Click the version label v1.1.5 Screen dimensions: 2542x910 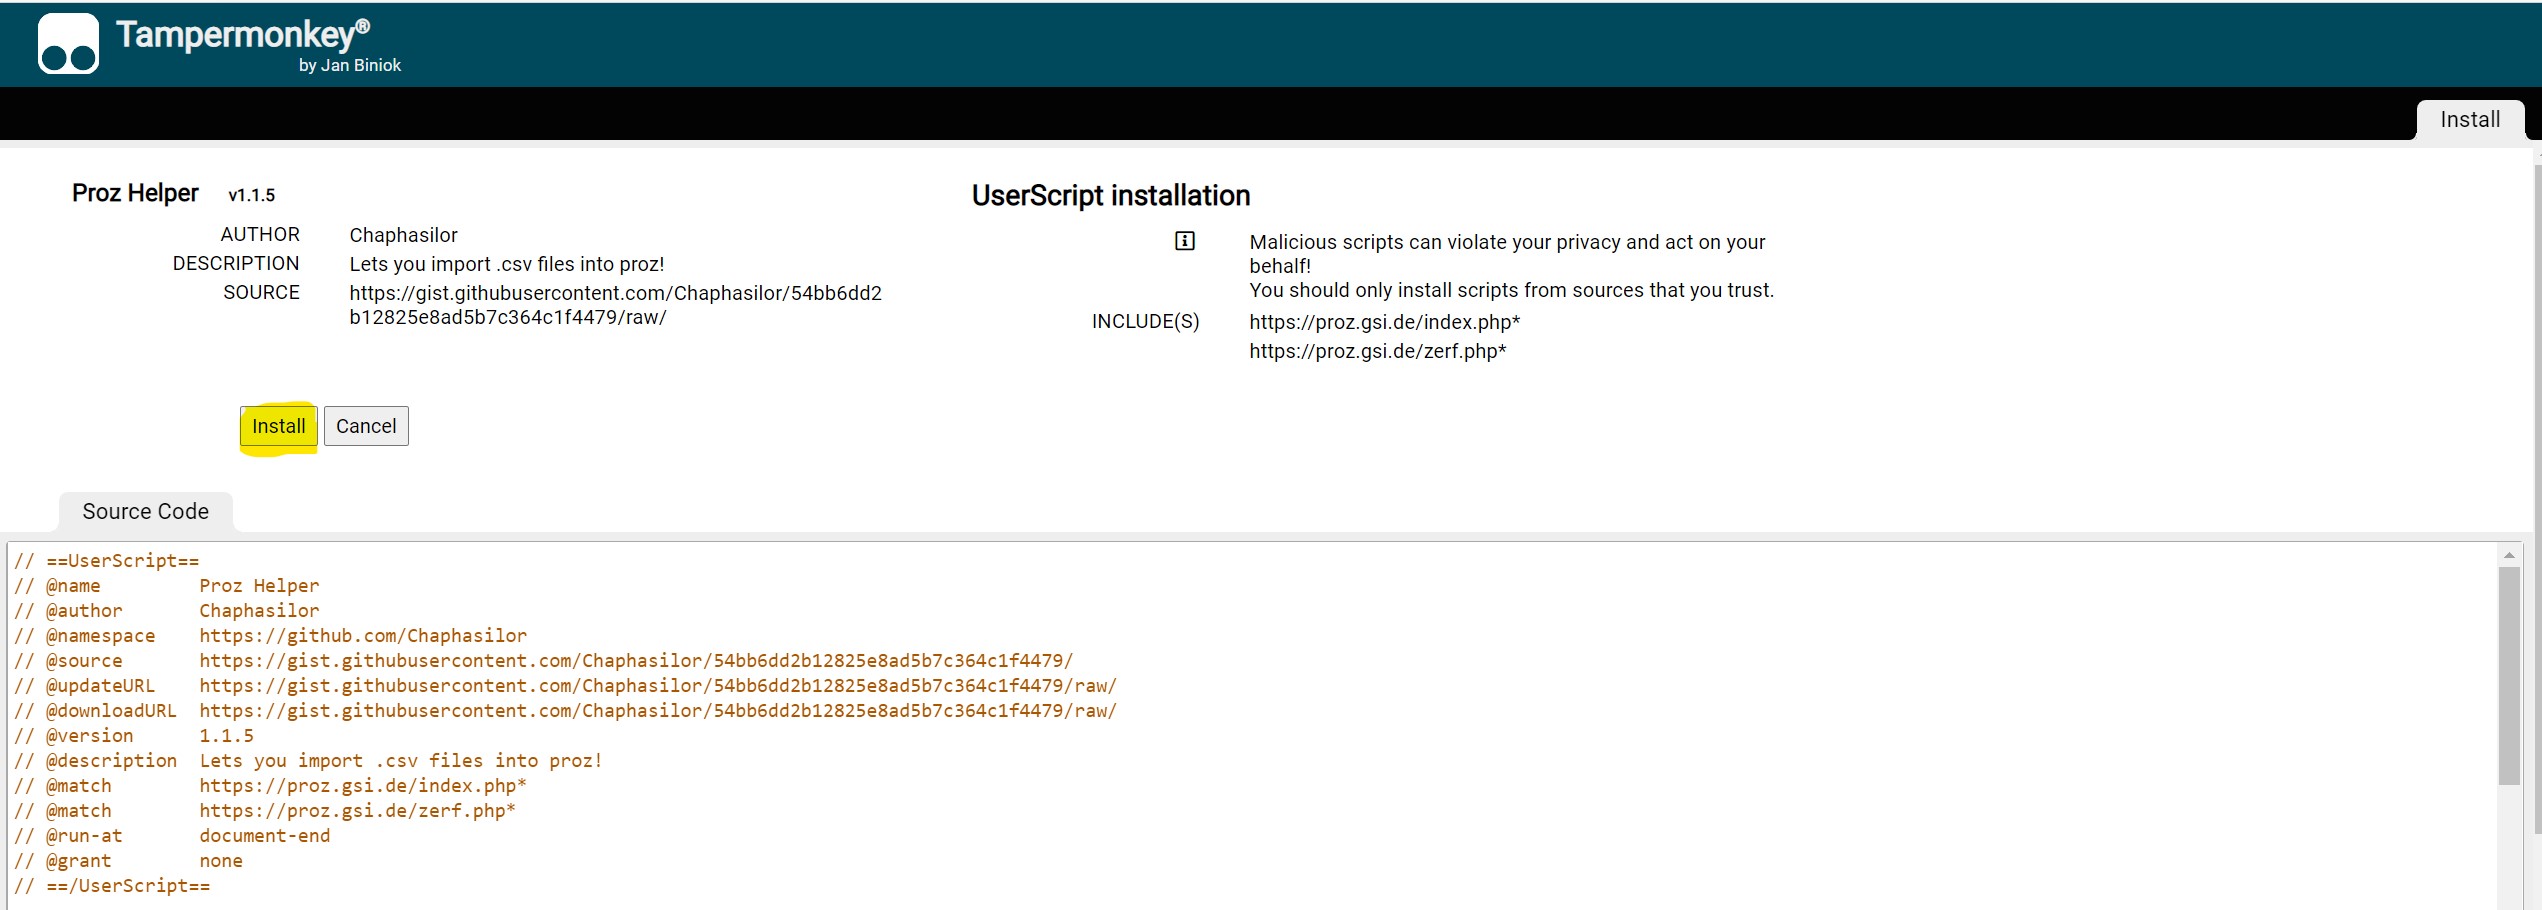(251, 195)
